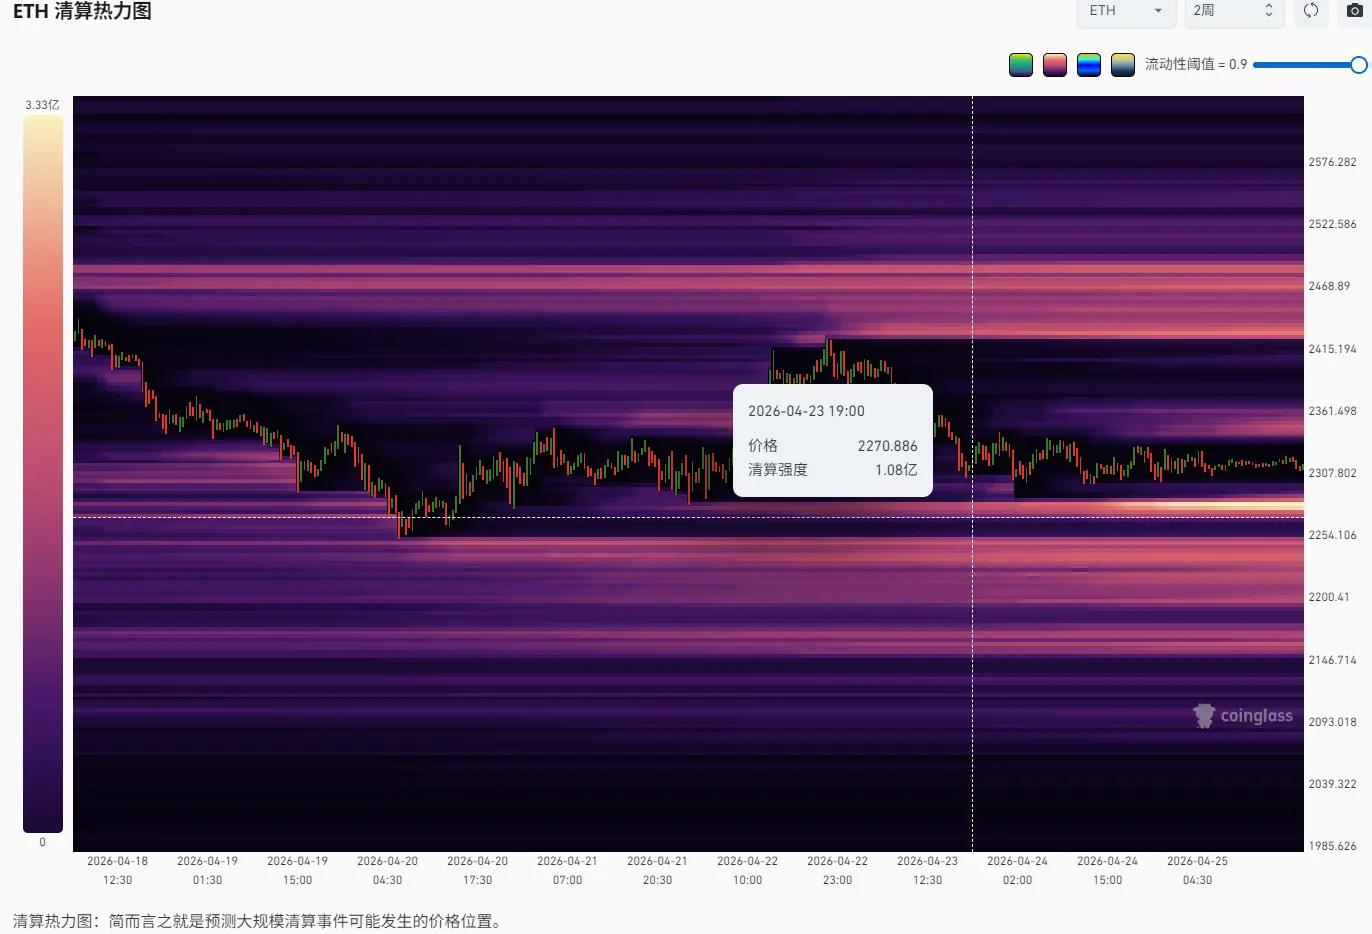Screen dimensions: 1372x934
Task: Click the camera screenshot icon
Action: tap(1354, 11)
